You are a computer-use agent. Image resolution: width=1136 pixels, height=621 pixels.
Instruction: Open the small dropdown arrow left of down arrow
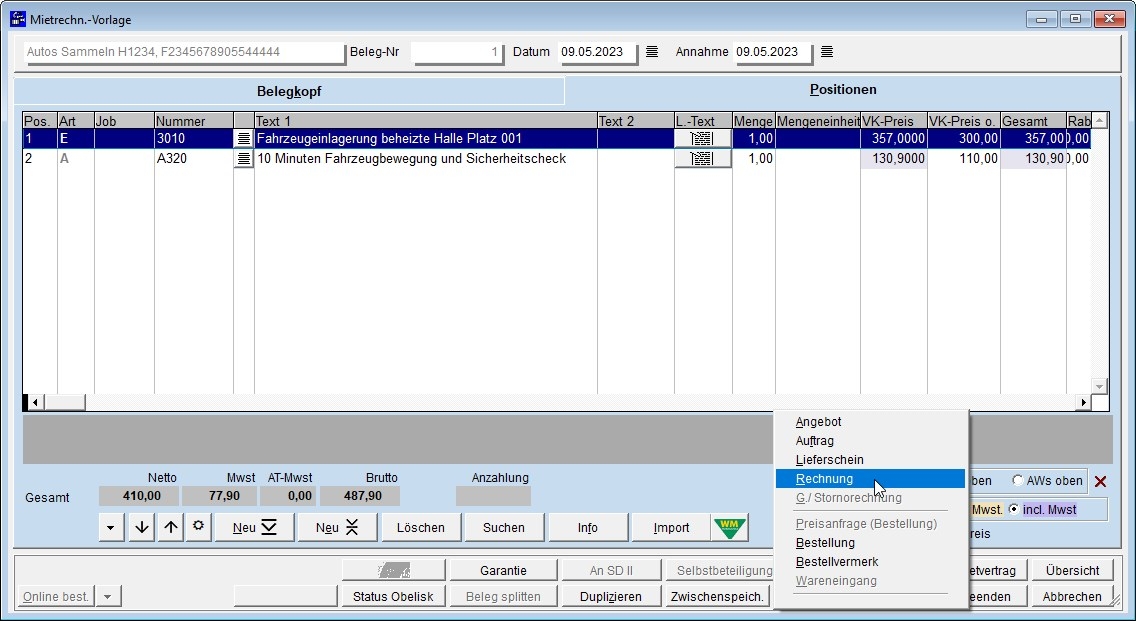[110, 528]
